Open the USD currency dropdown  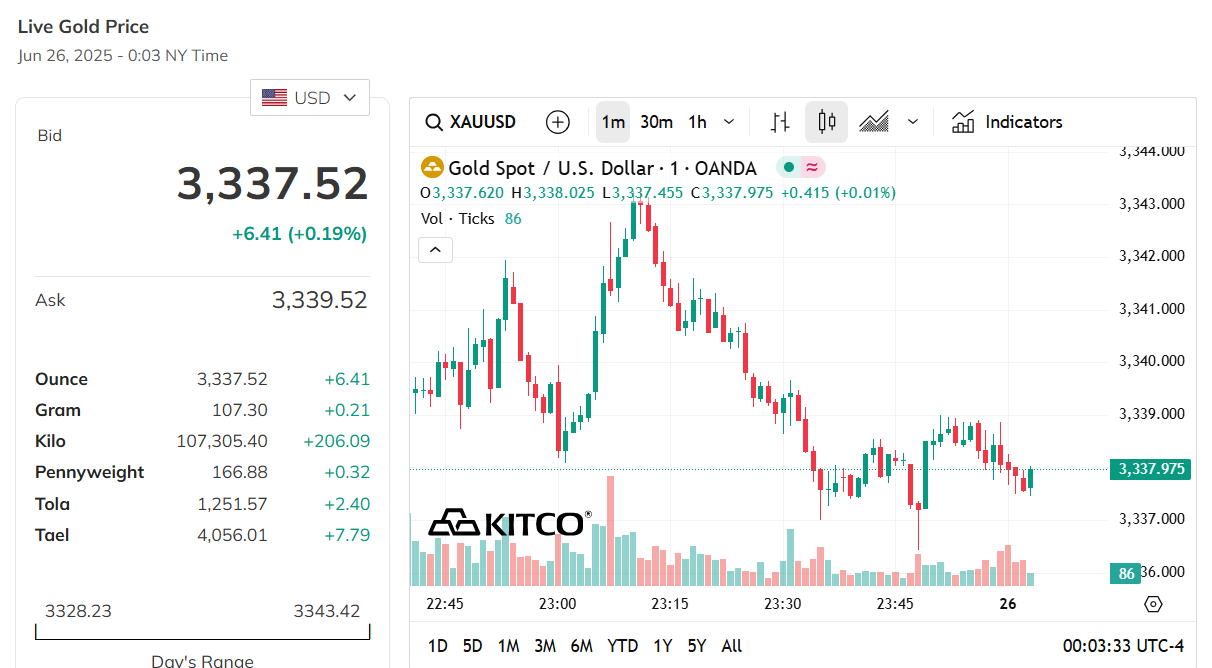[310, 98]
